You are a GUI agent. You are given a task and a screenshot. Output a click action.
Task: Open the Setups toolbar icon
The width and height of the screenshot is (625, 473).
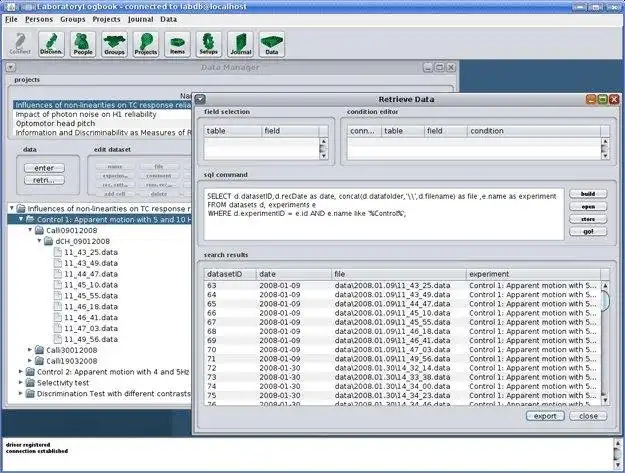[x=209, y=44]
